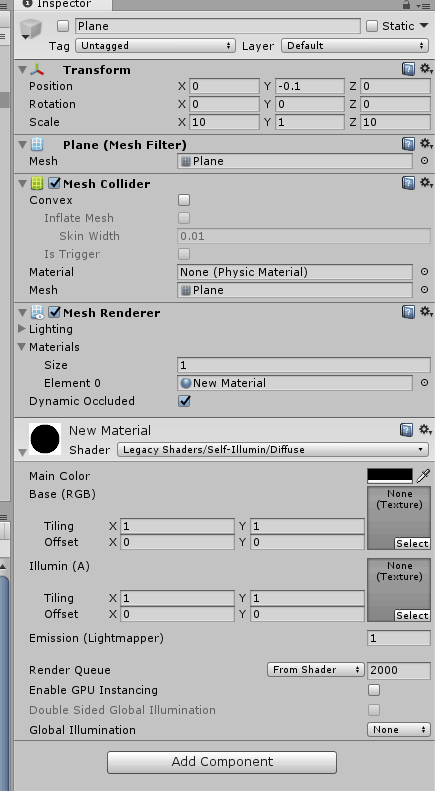Image resolution: width=435 pixels, height=791 pixels.
Task: Collapse the New Material foldout arrow
Action: [x=23, y=453]
